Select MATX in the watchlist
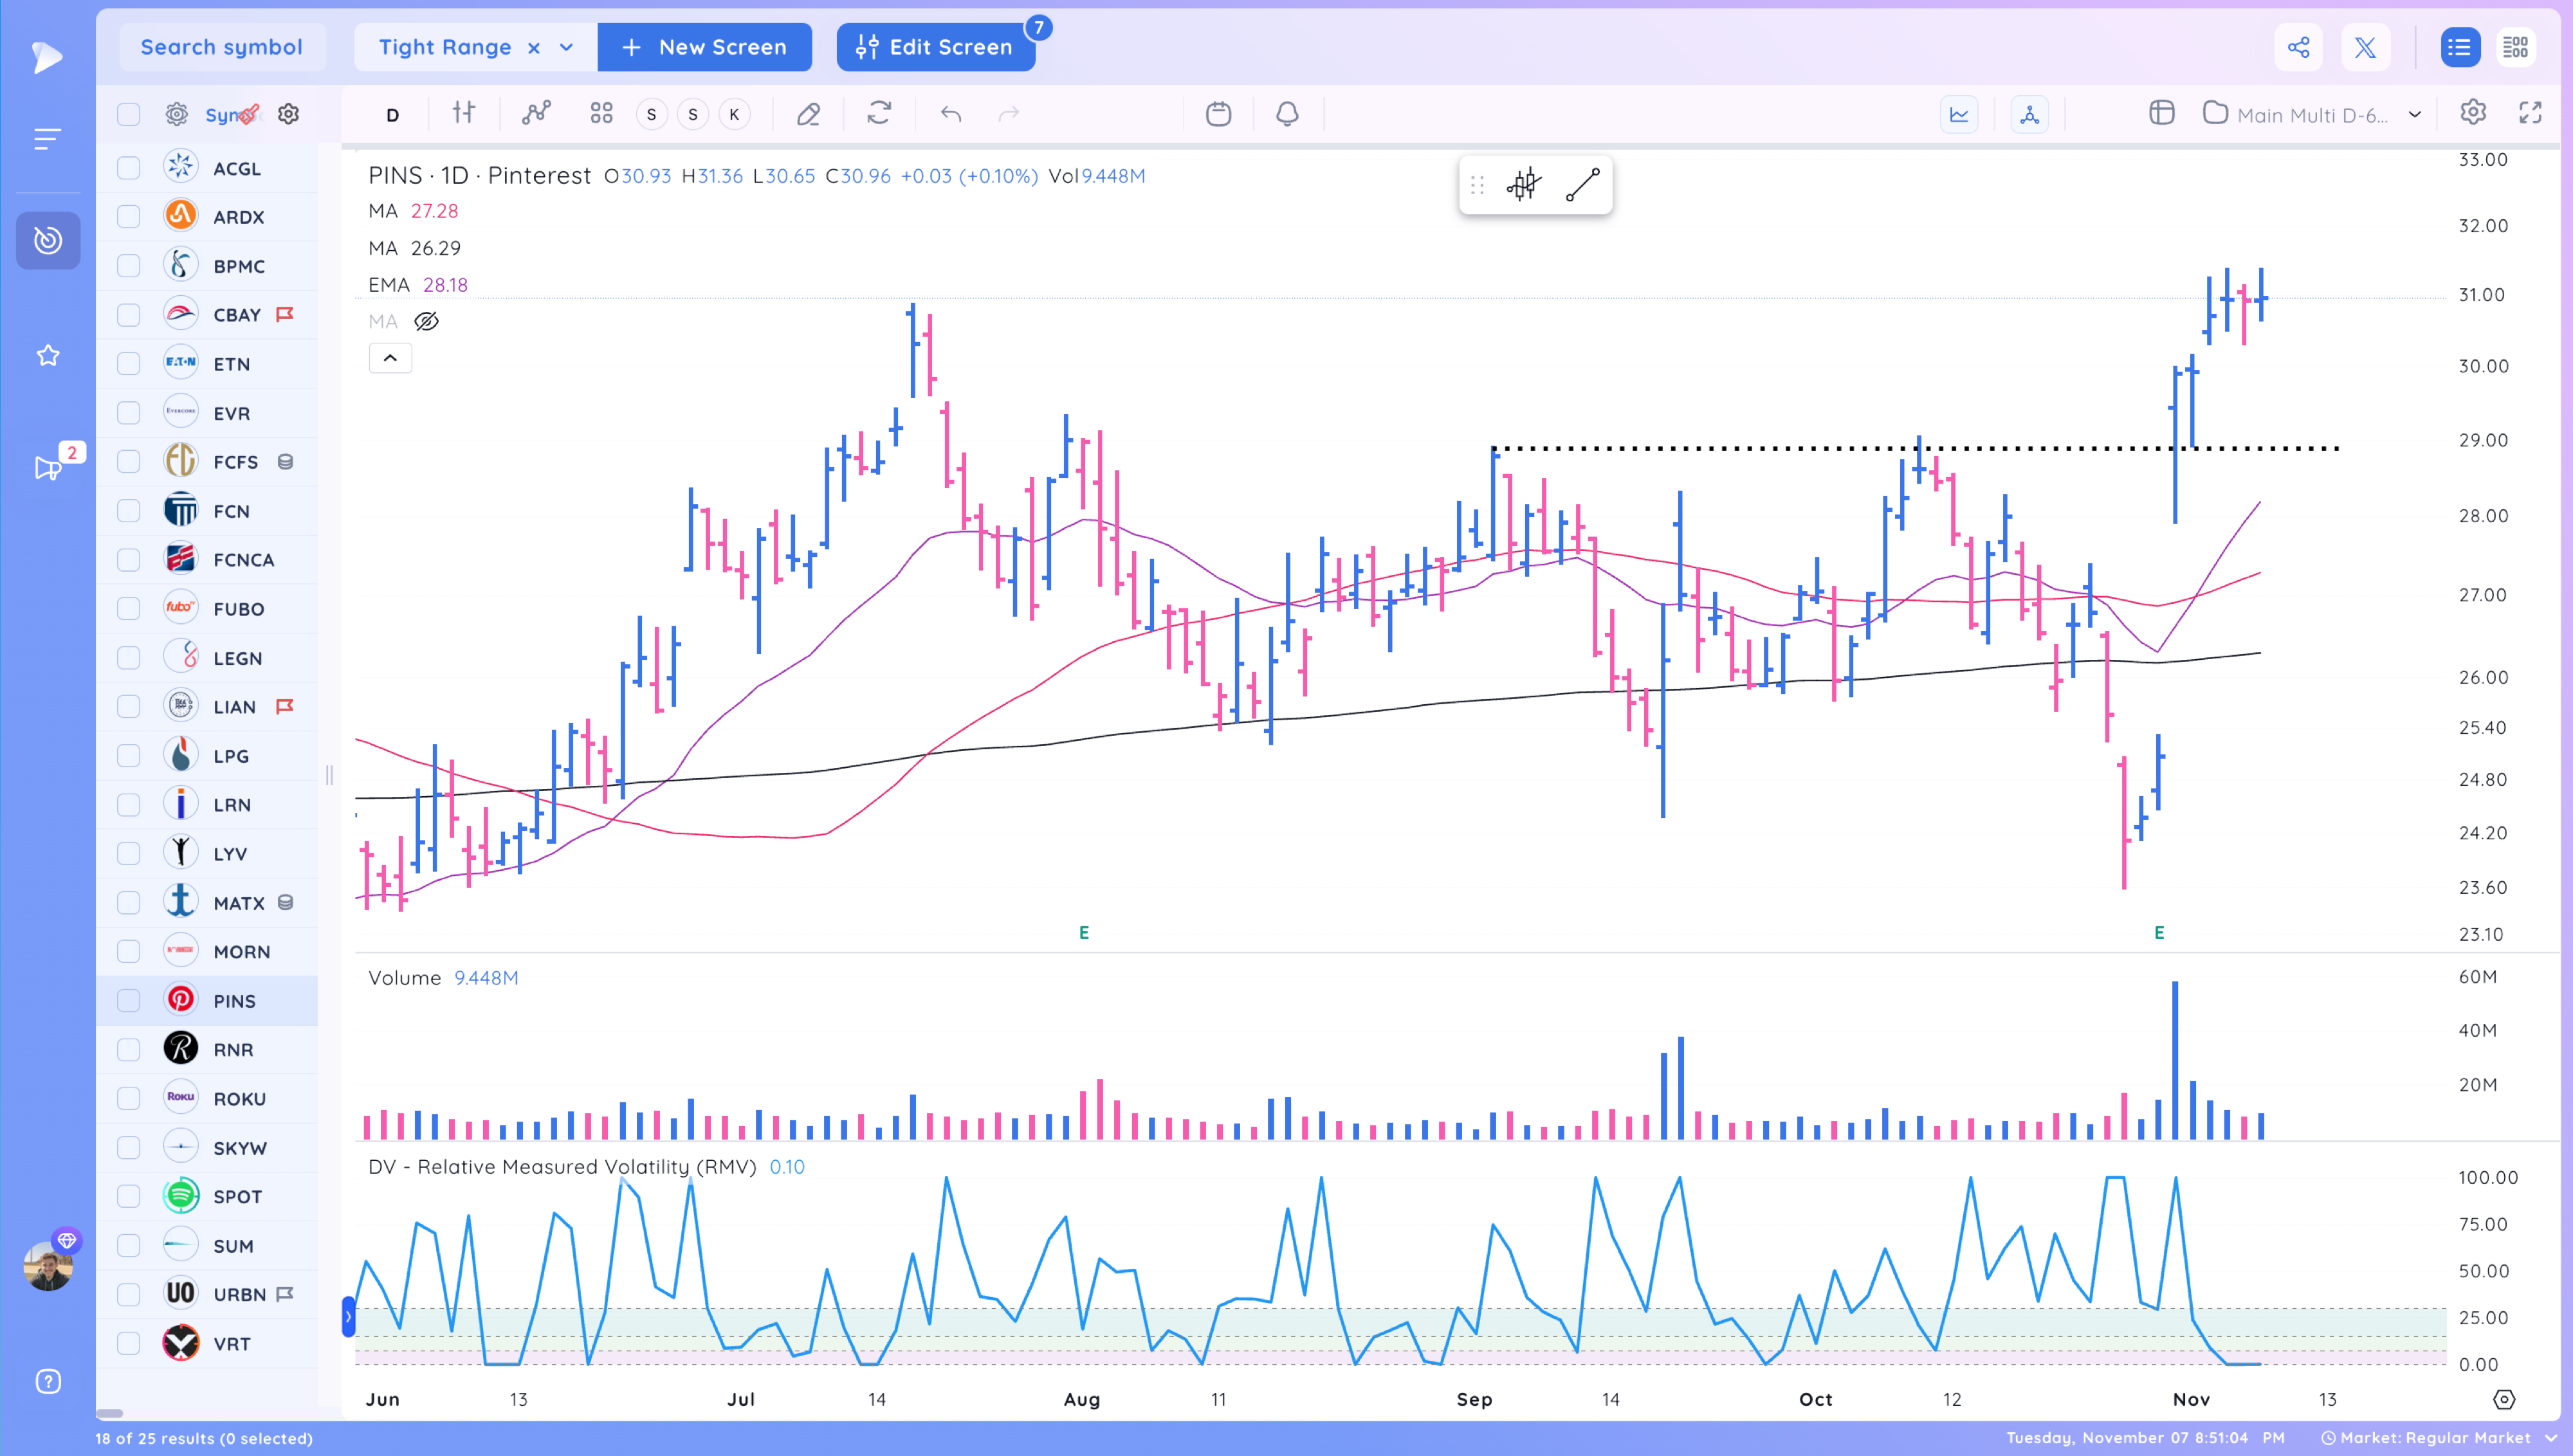 [239, 903]
